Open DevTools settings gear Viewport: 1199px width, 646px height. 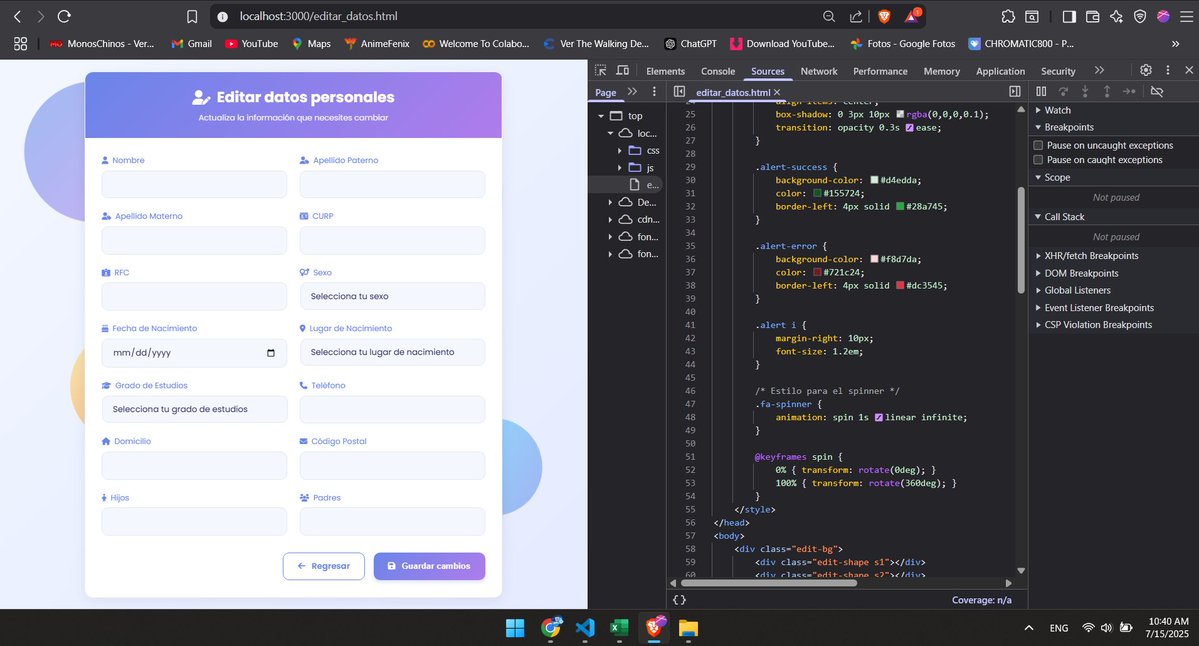pos(1145,70)
